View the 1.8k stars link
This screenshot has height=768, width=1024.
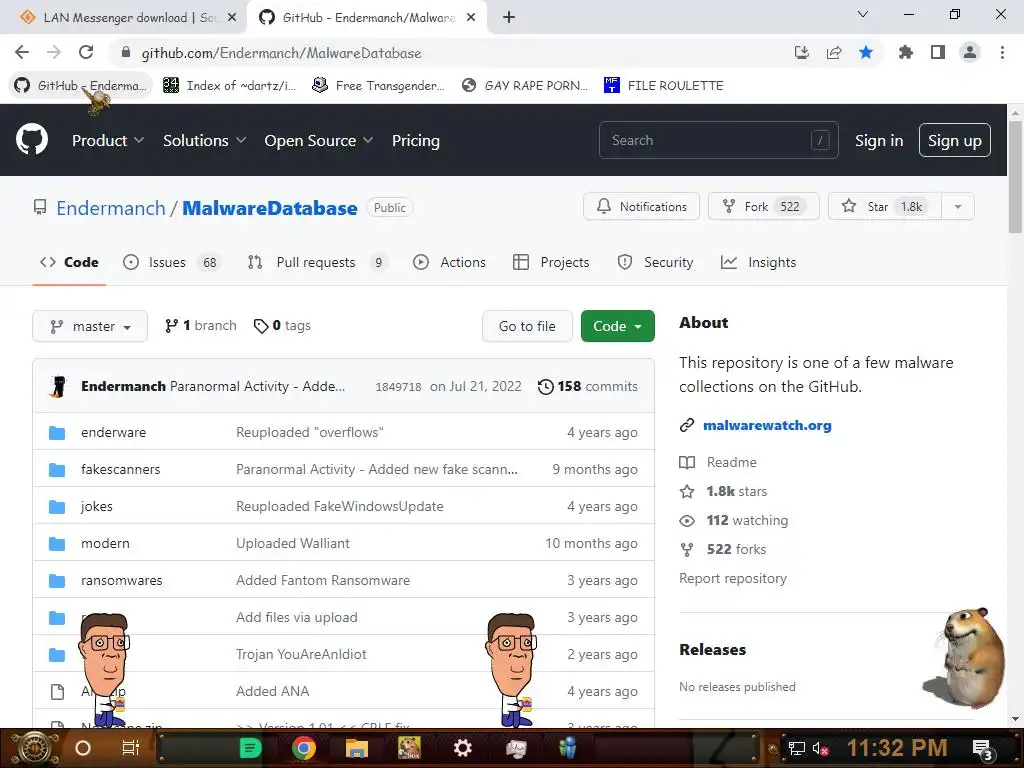click(723, 491)
